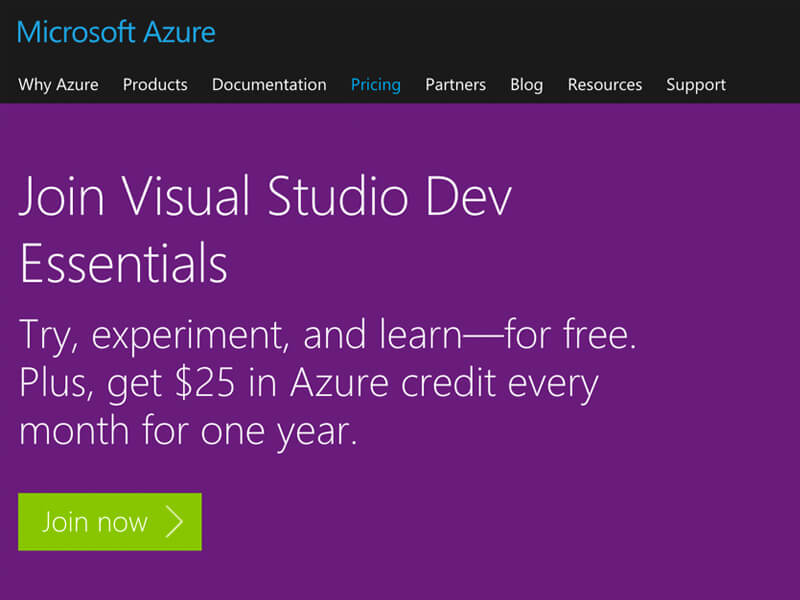This screenshot has height=600, width=800.
Task: Click the words Visual Studio in the heading
Action: [265, 196]
